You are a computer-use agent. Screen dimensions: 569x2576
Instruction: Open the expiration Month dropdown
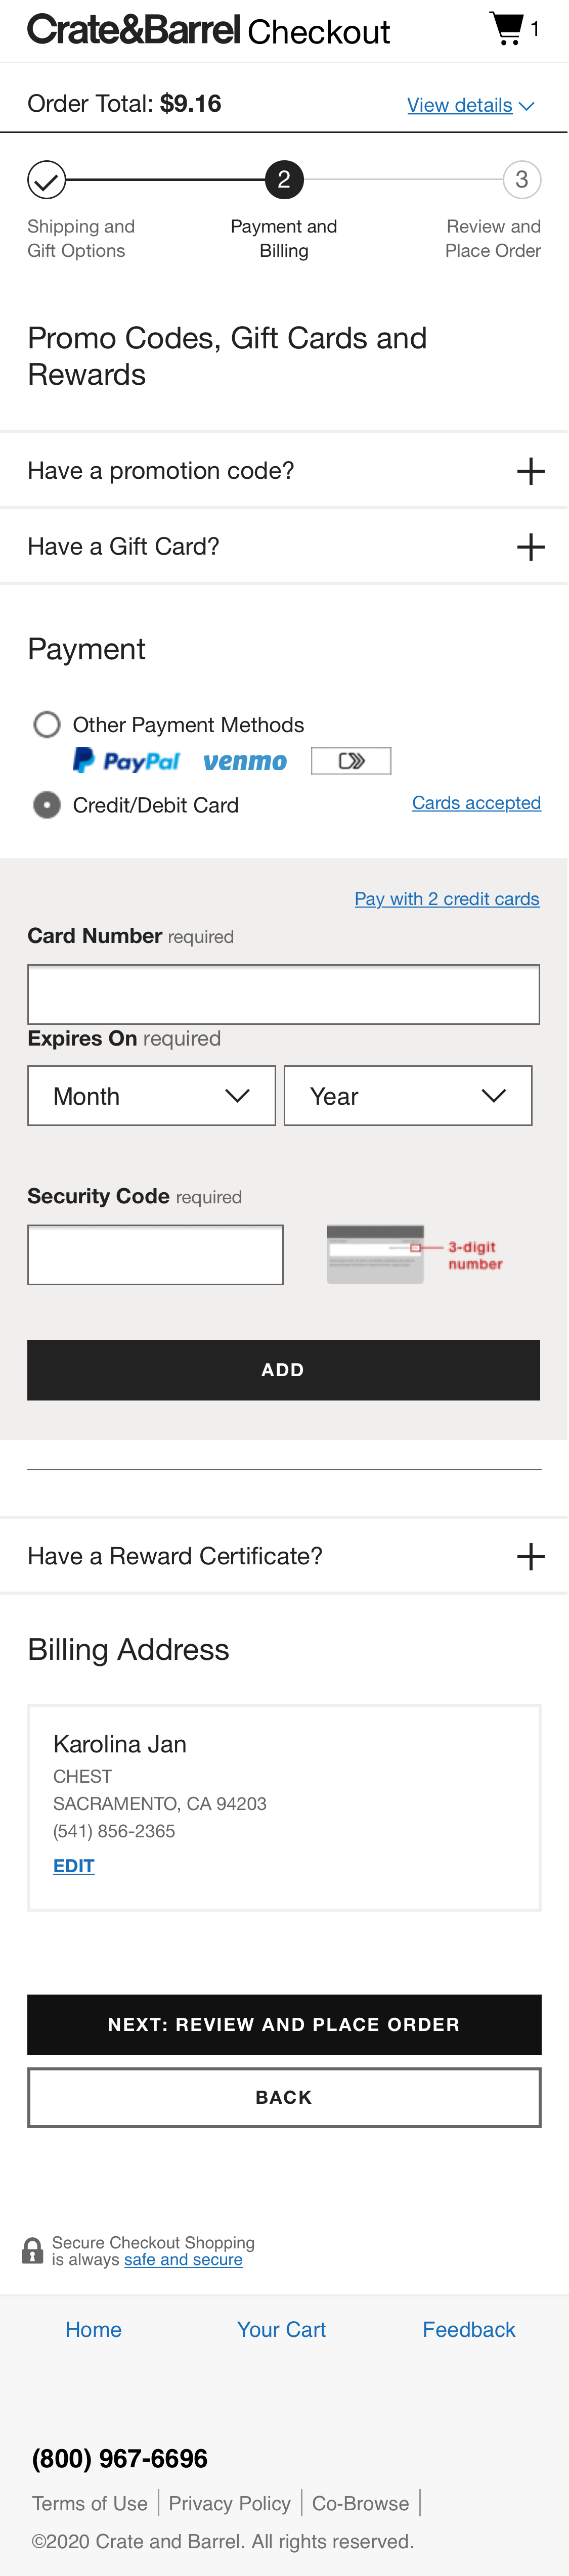[x=151, y=1095]
